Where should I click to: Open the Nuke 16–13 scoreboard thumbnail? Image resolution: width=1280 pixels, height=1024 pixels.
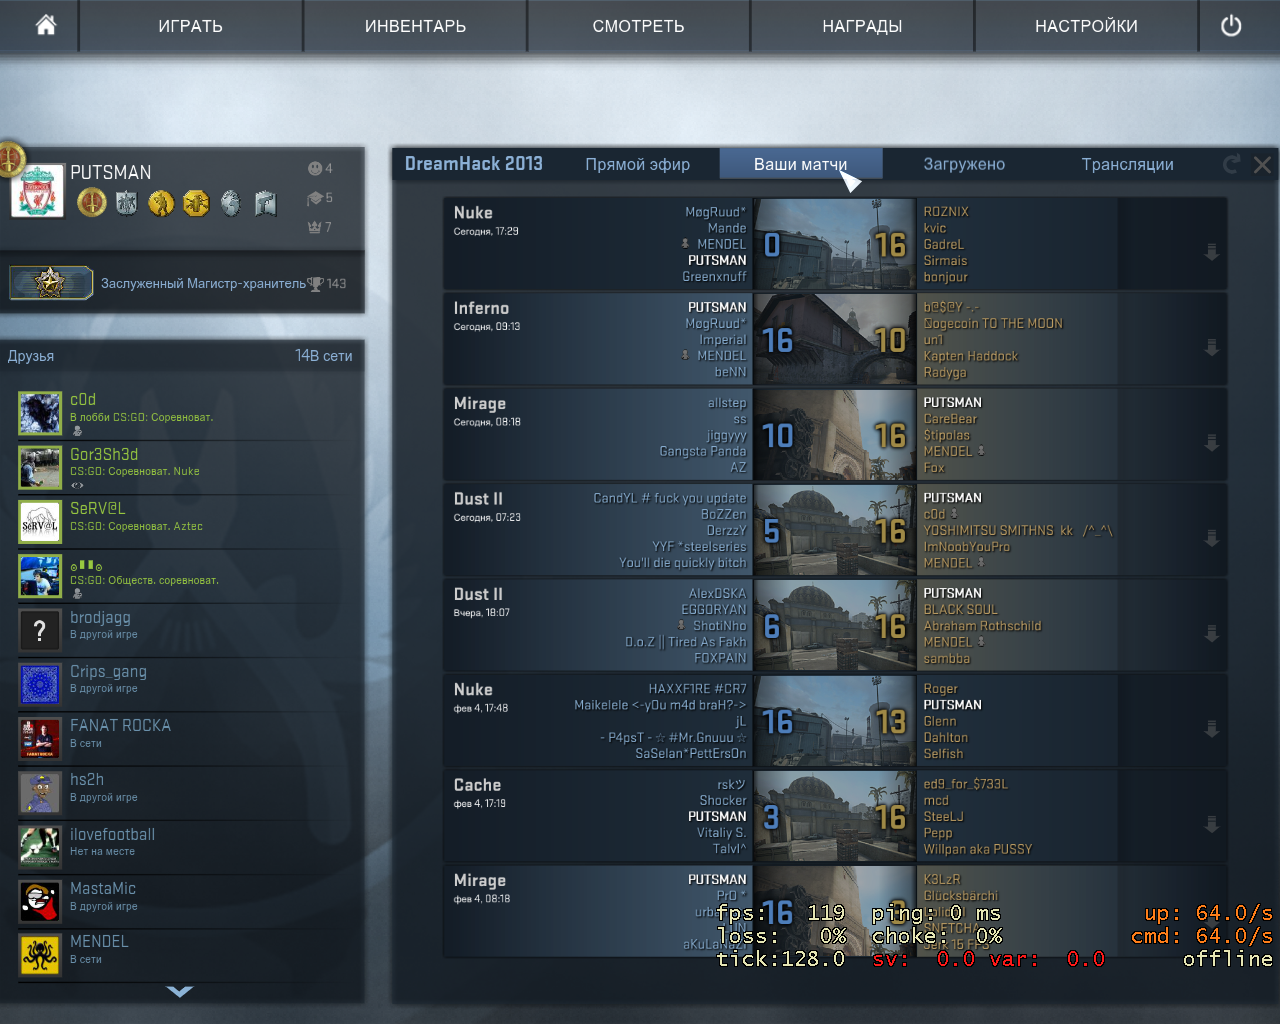point(834,721)
